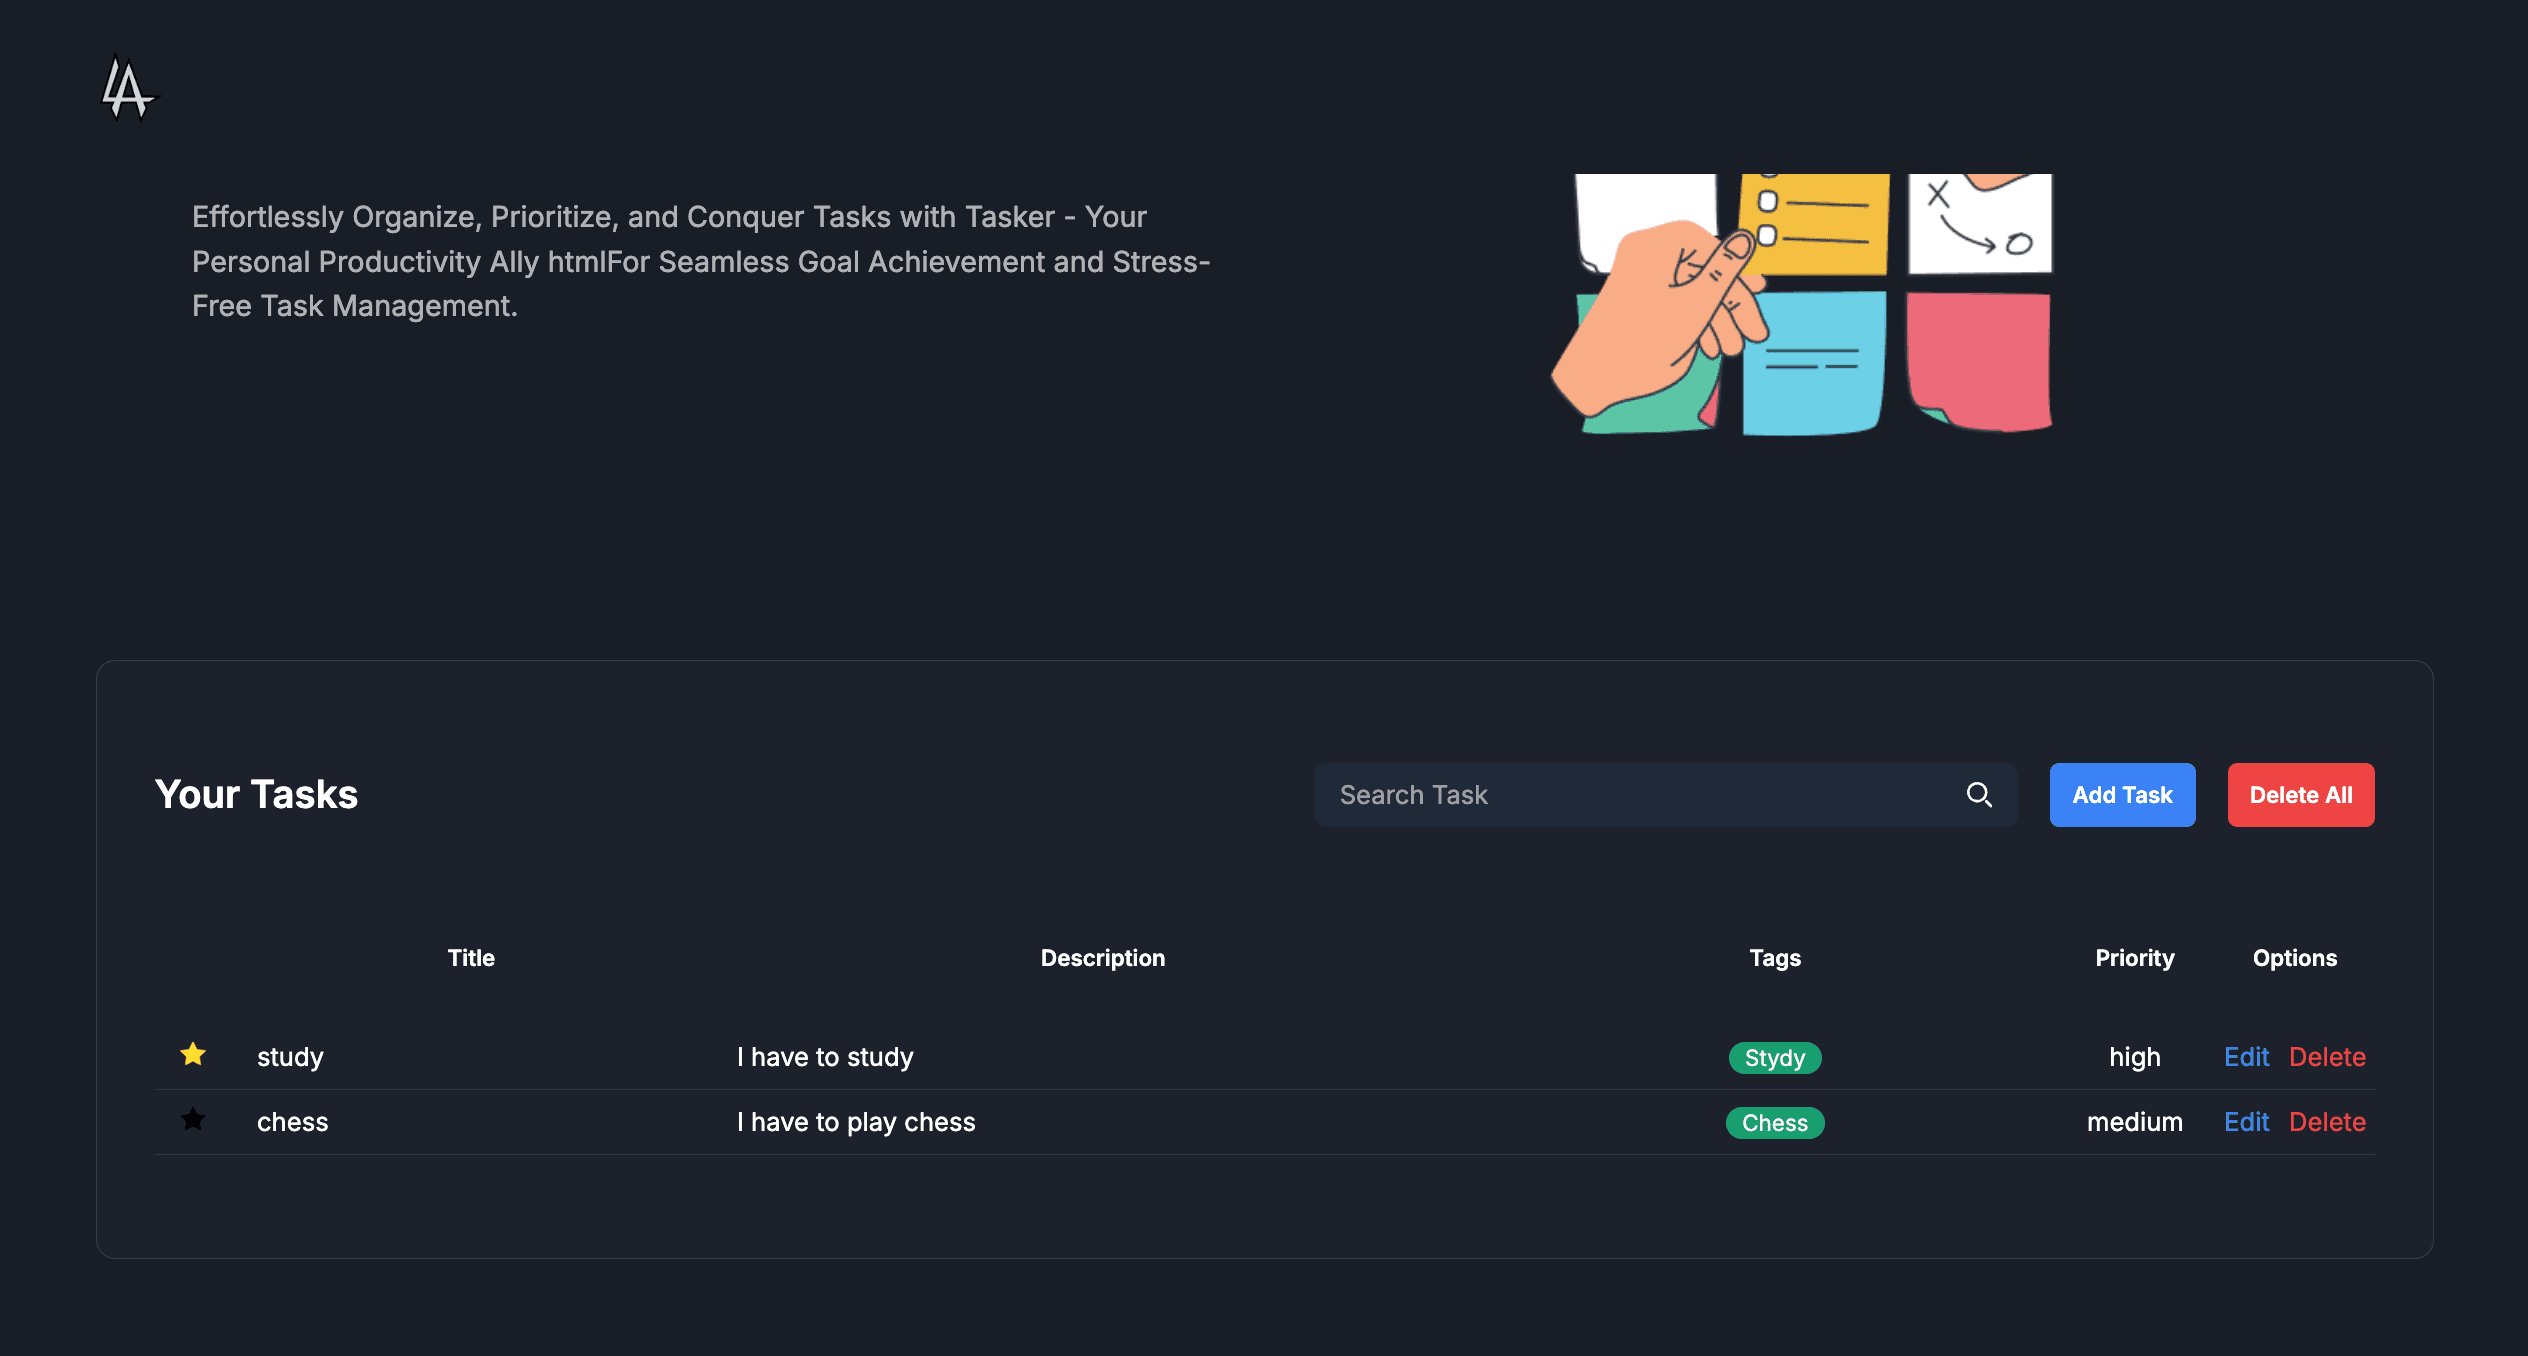Edit the 'chess' task via Options column

(2246, 1121)
